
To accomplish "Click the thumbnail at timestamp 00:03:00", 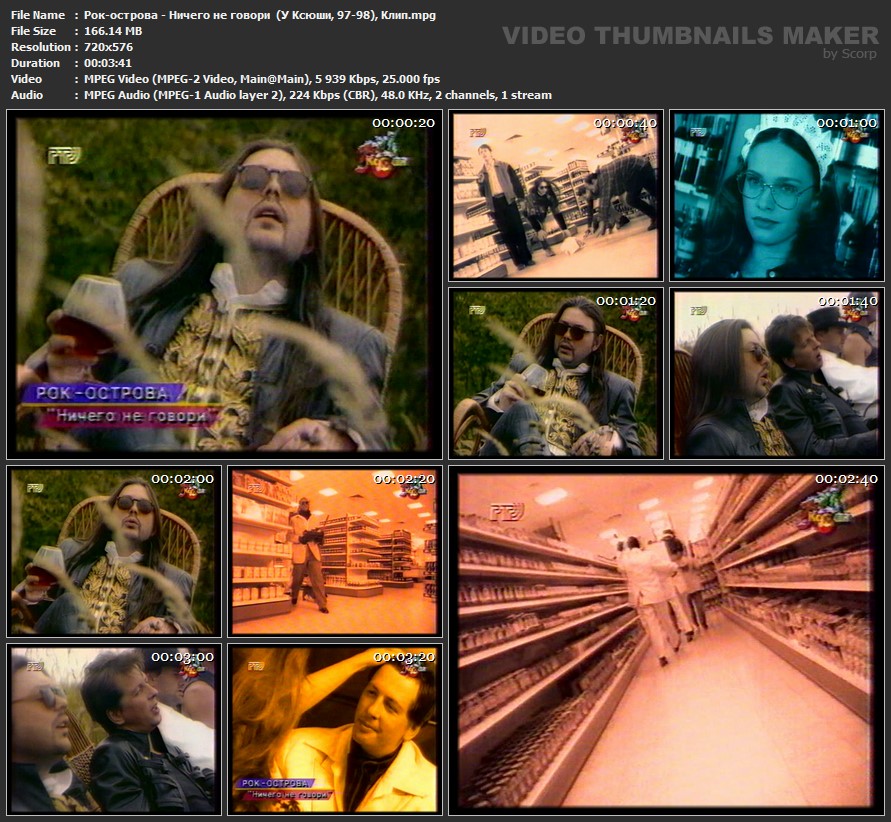I will [x=113, y=729].
